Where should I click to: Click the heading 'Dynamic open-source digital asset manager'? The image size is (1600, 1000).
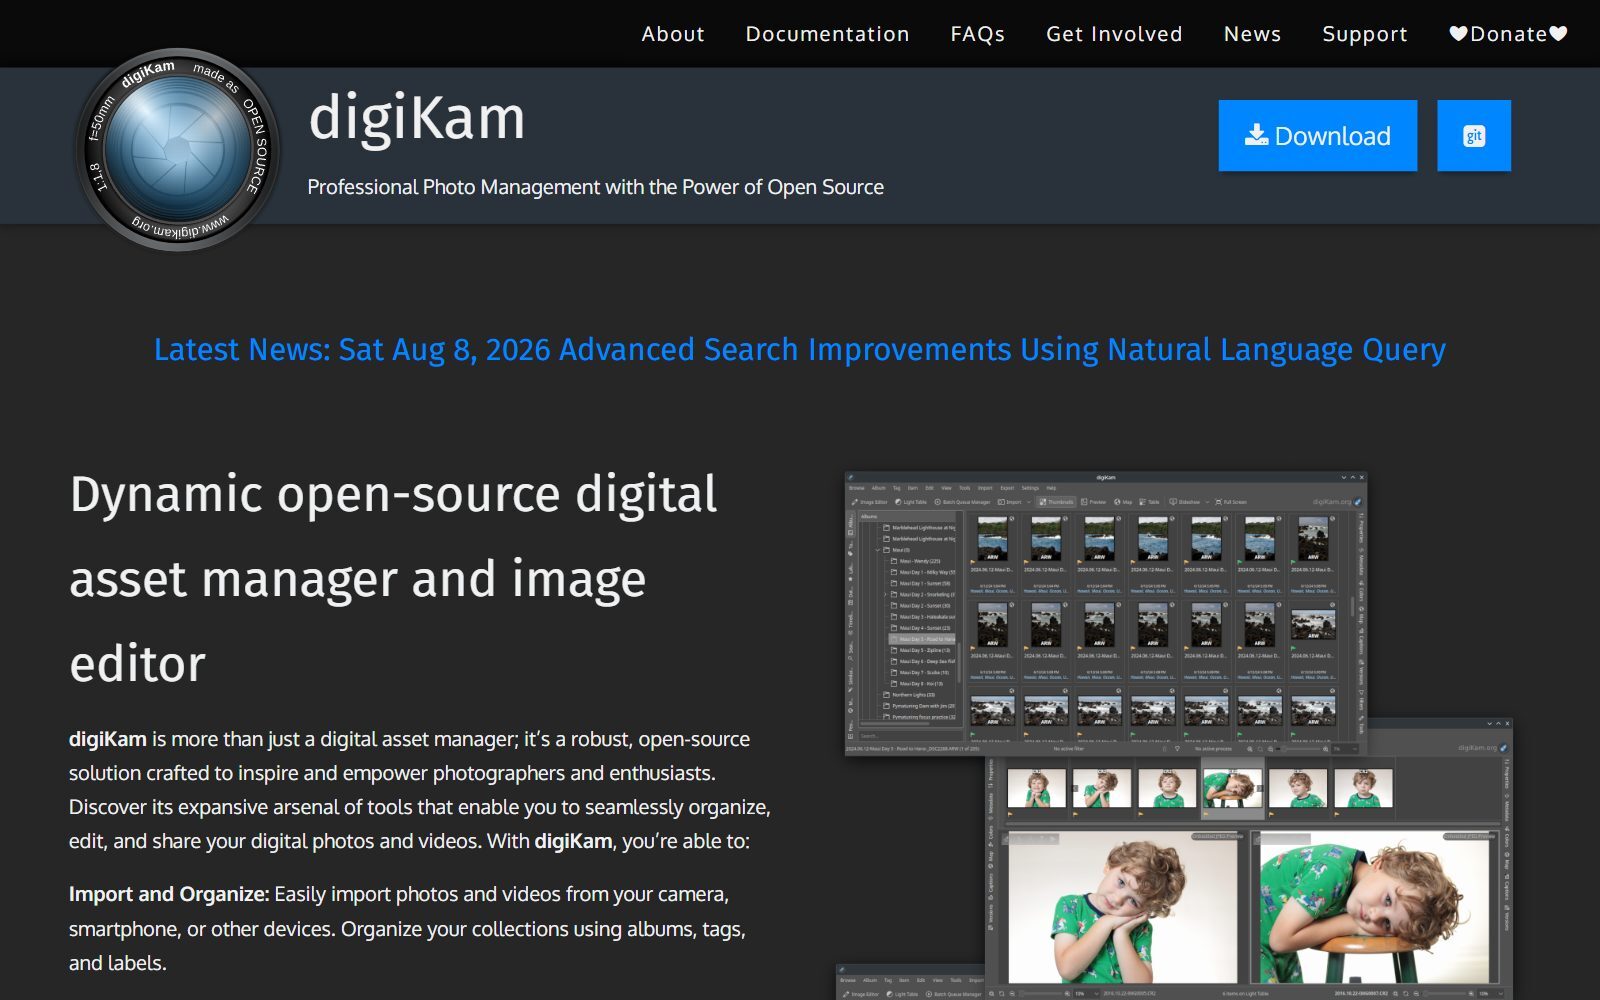[394, 578]
